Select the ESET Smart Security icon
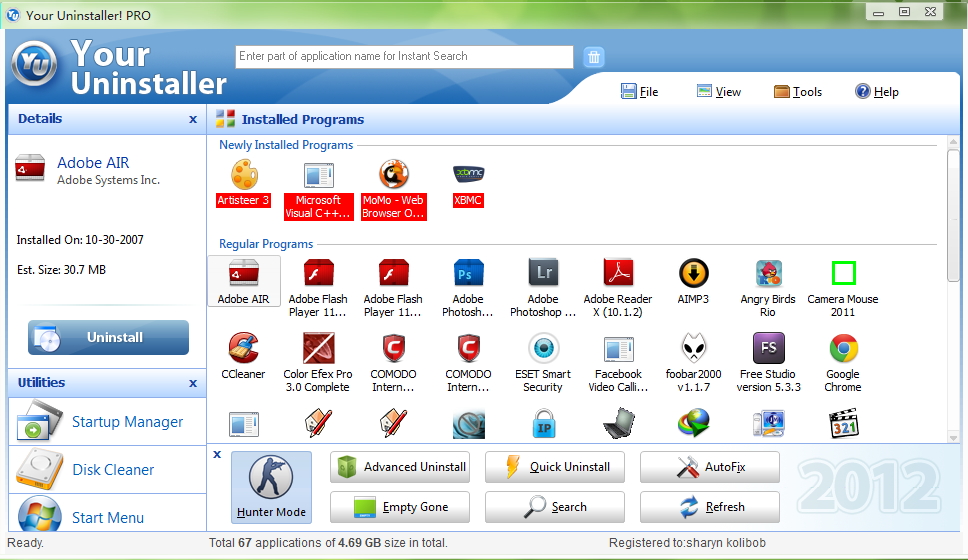968x560 pixels. (x=543, y=348)
